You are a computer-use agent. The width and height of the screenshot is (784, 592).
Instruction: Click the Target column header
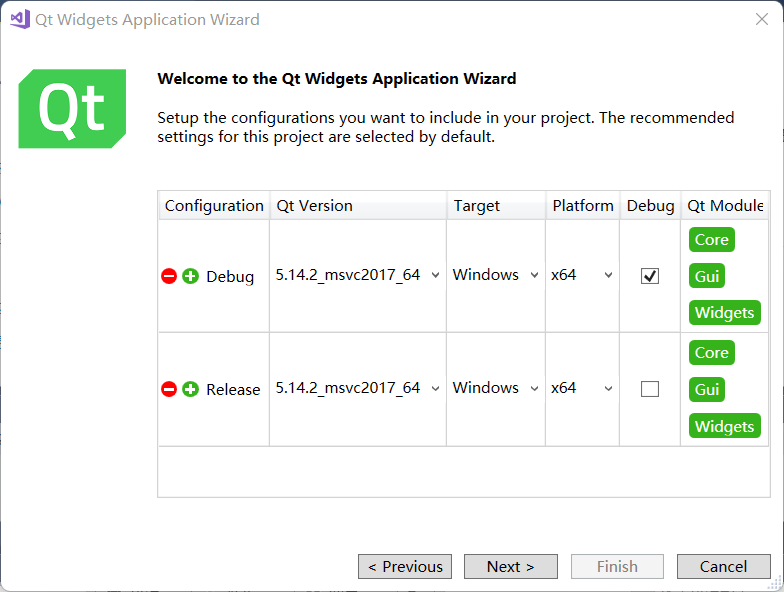point(496,206)
